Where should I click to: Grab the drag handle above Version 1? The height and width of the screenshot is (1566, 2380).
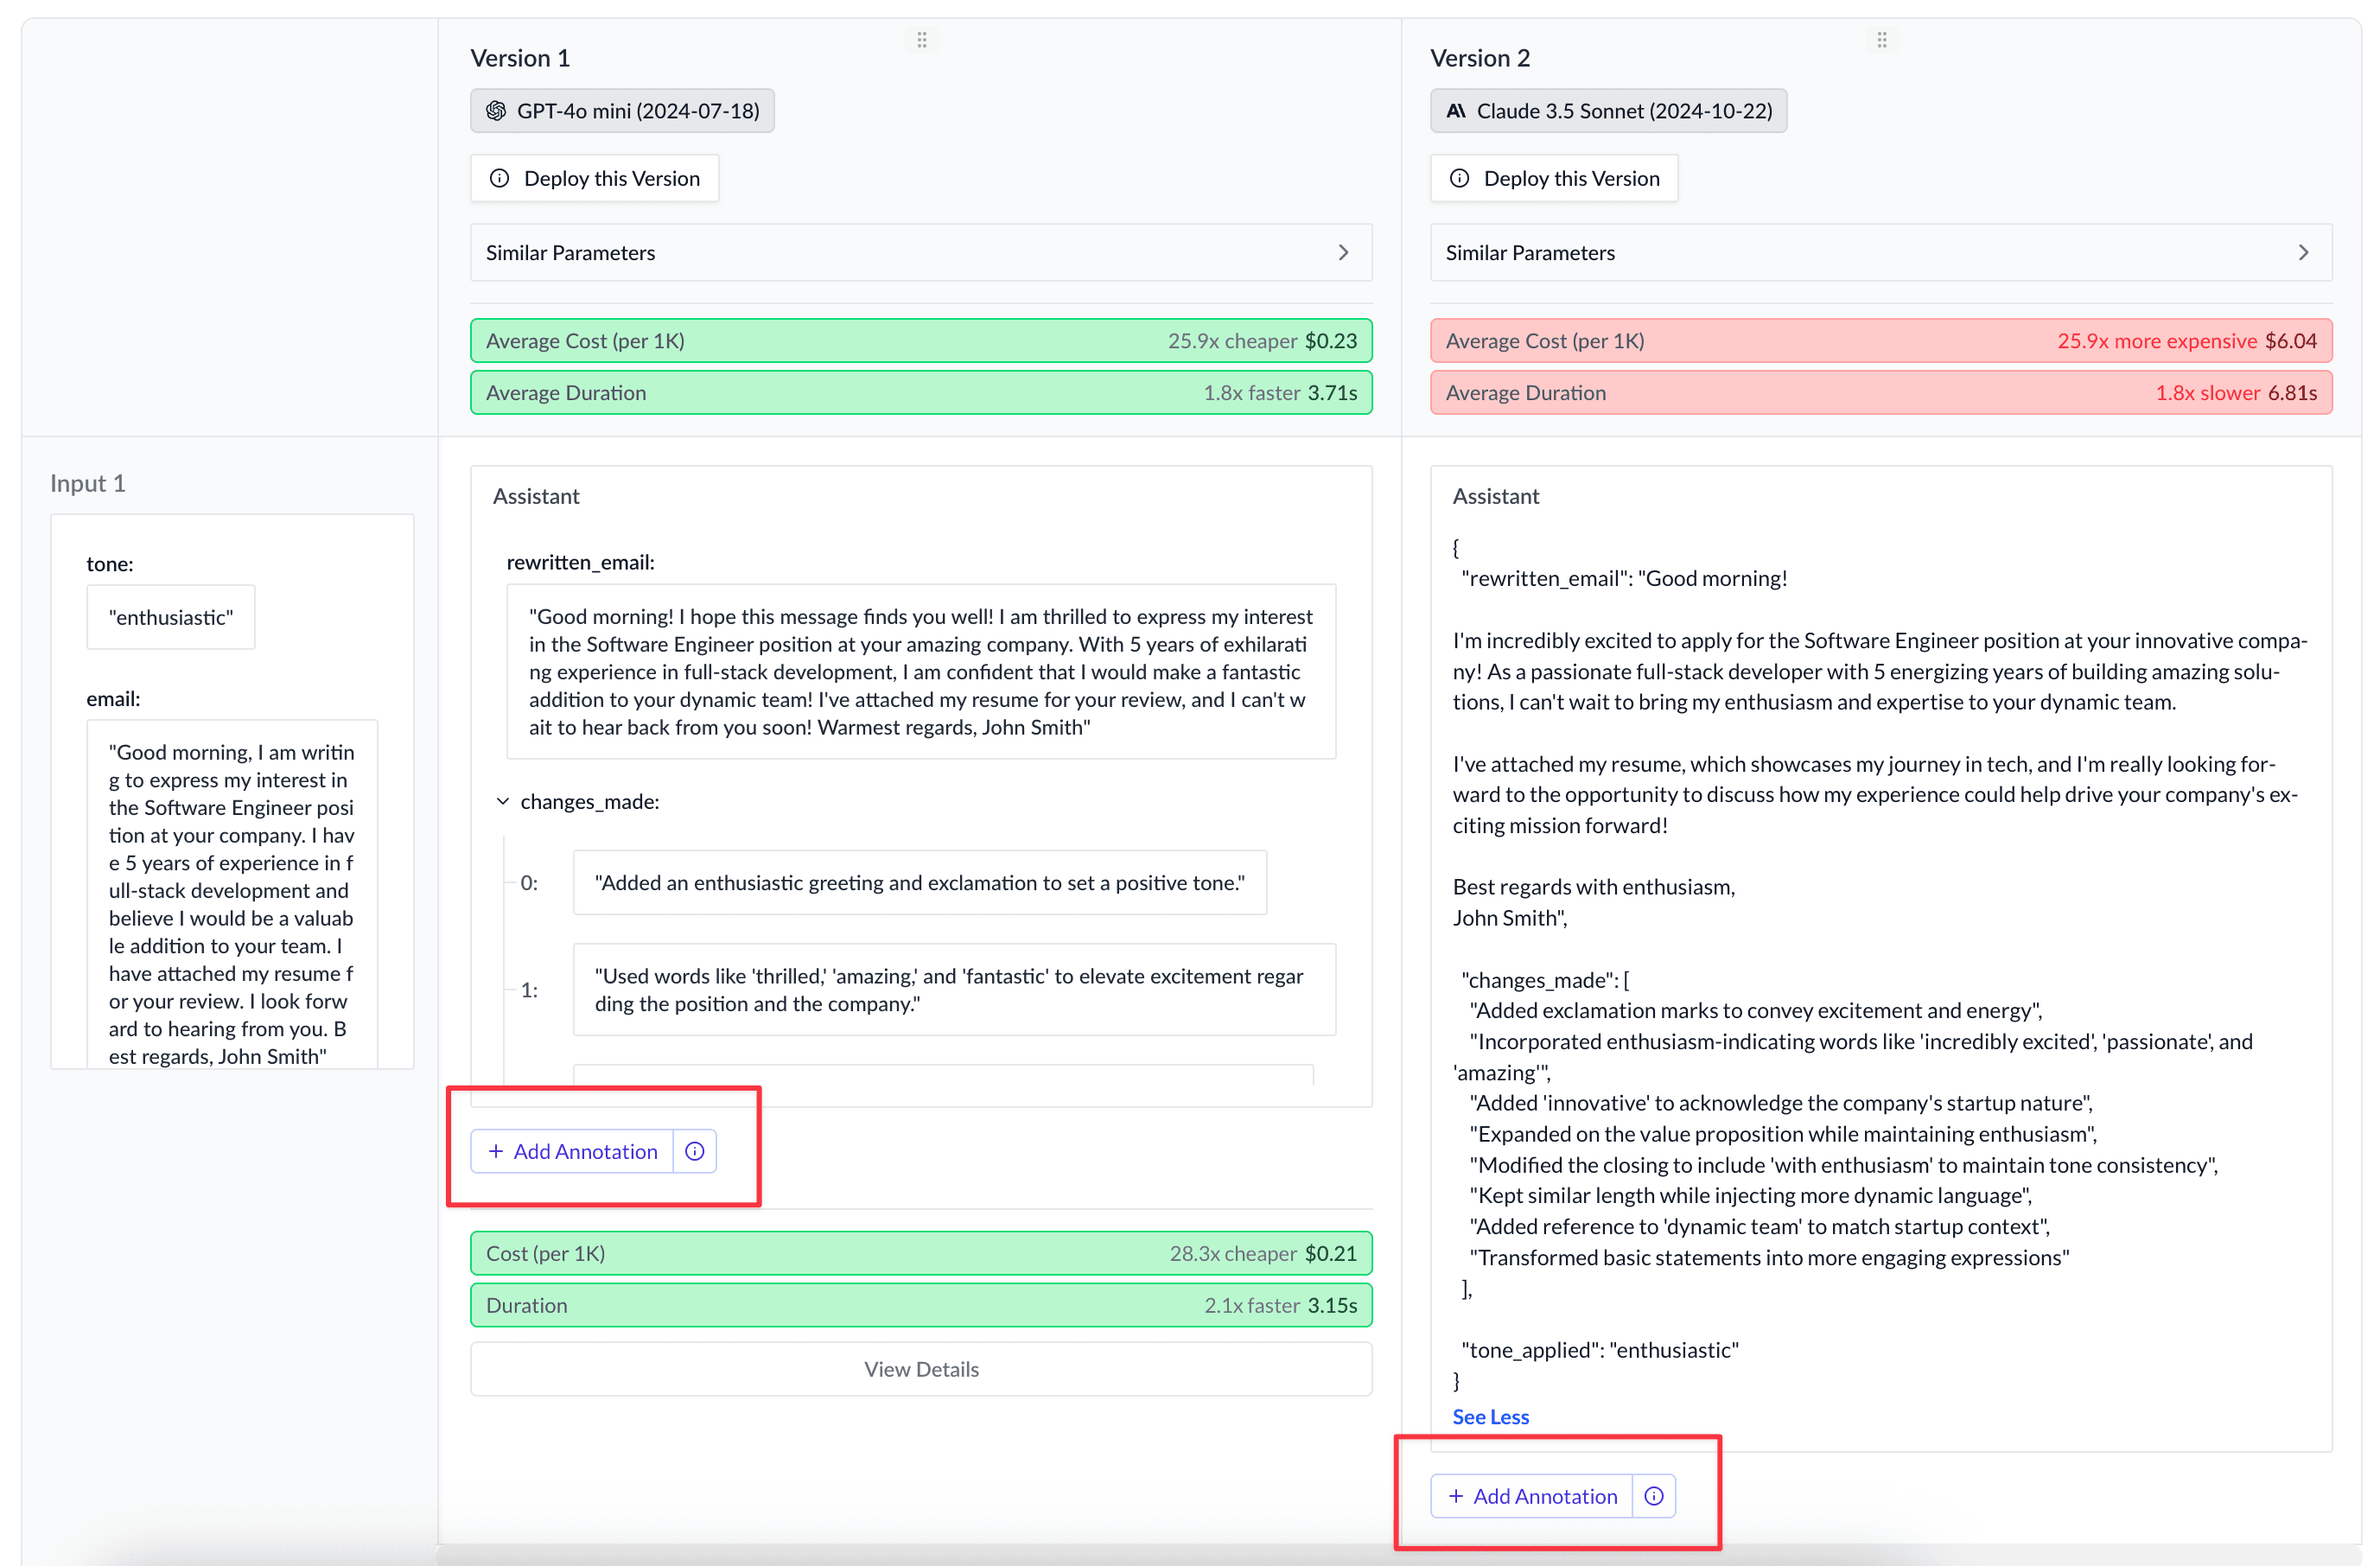[922, 39]
